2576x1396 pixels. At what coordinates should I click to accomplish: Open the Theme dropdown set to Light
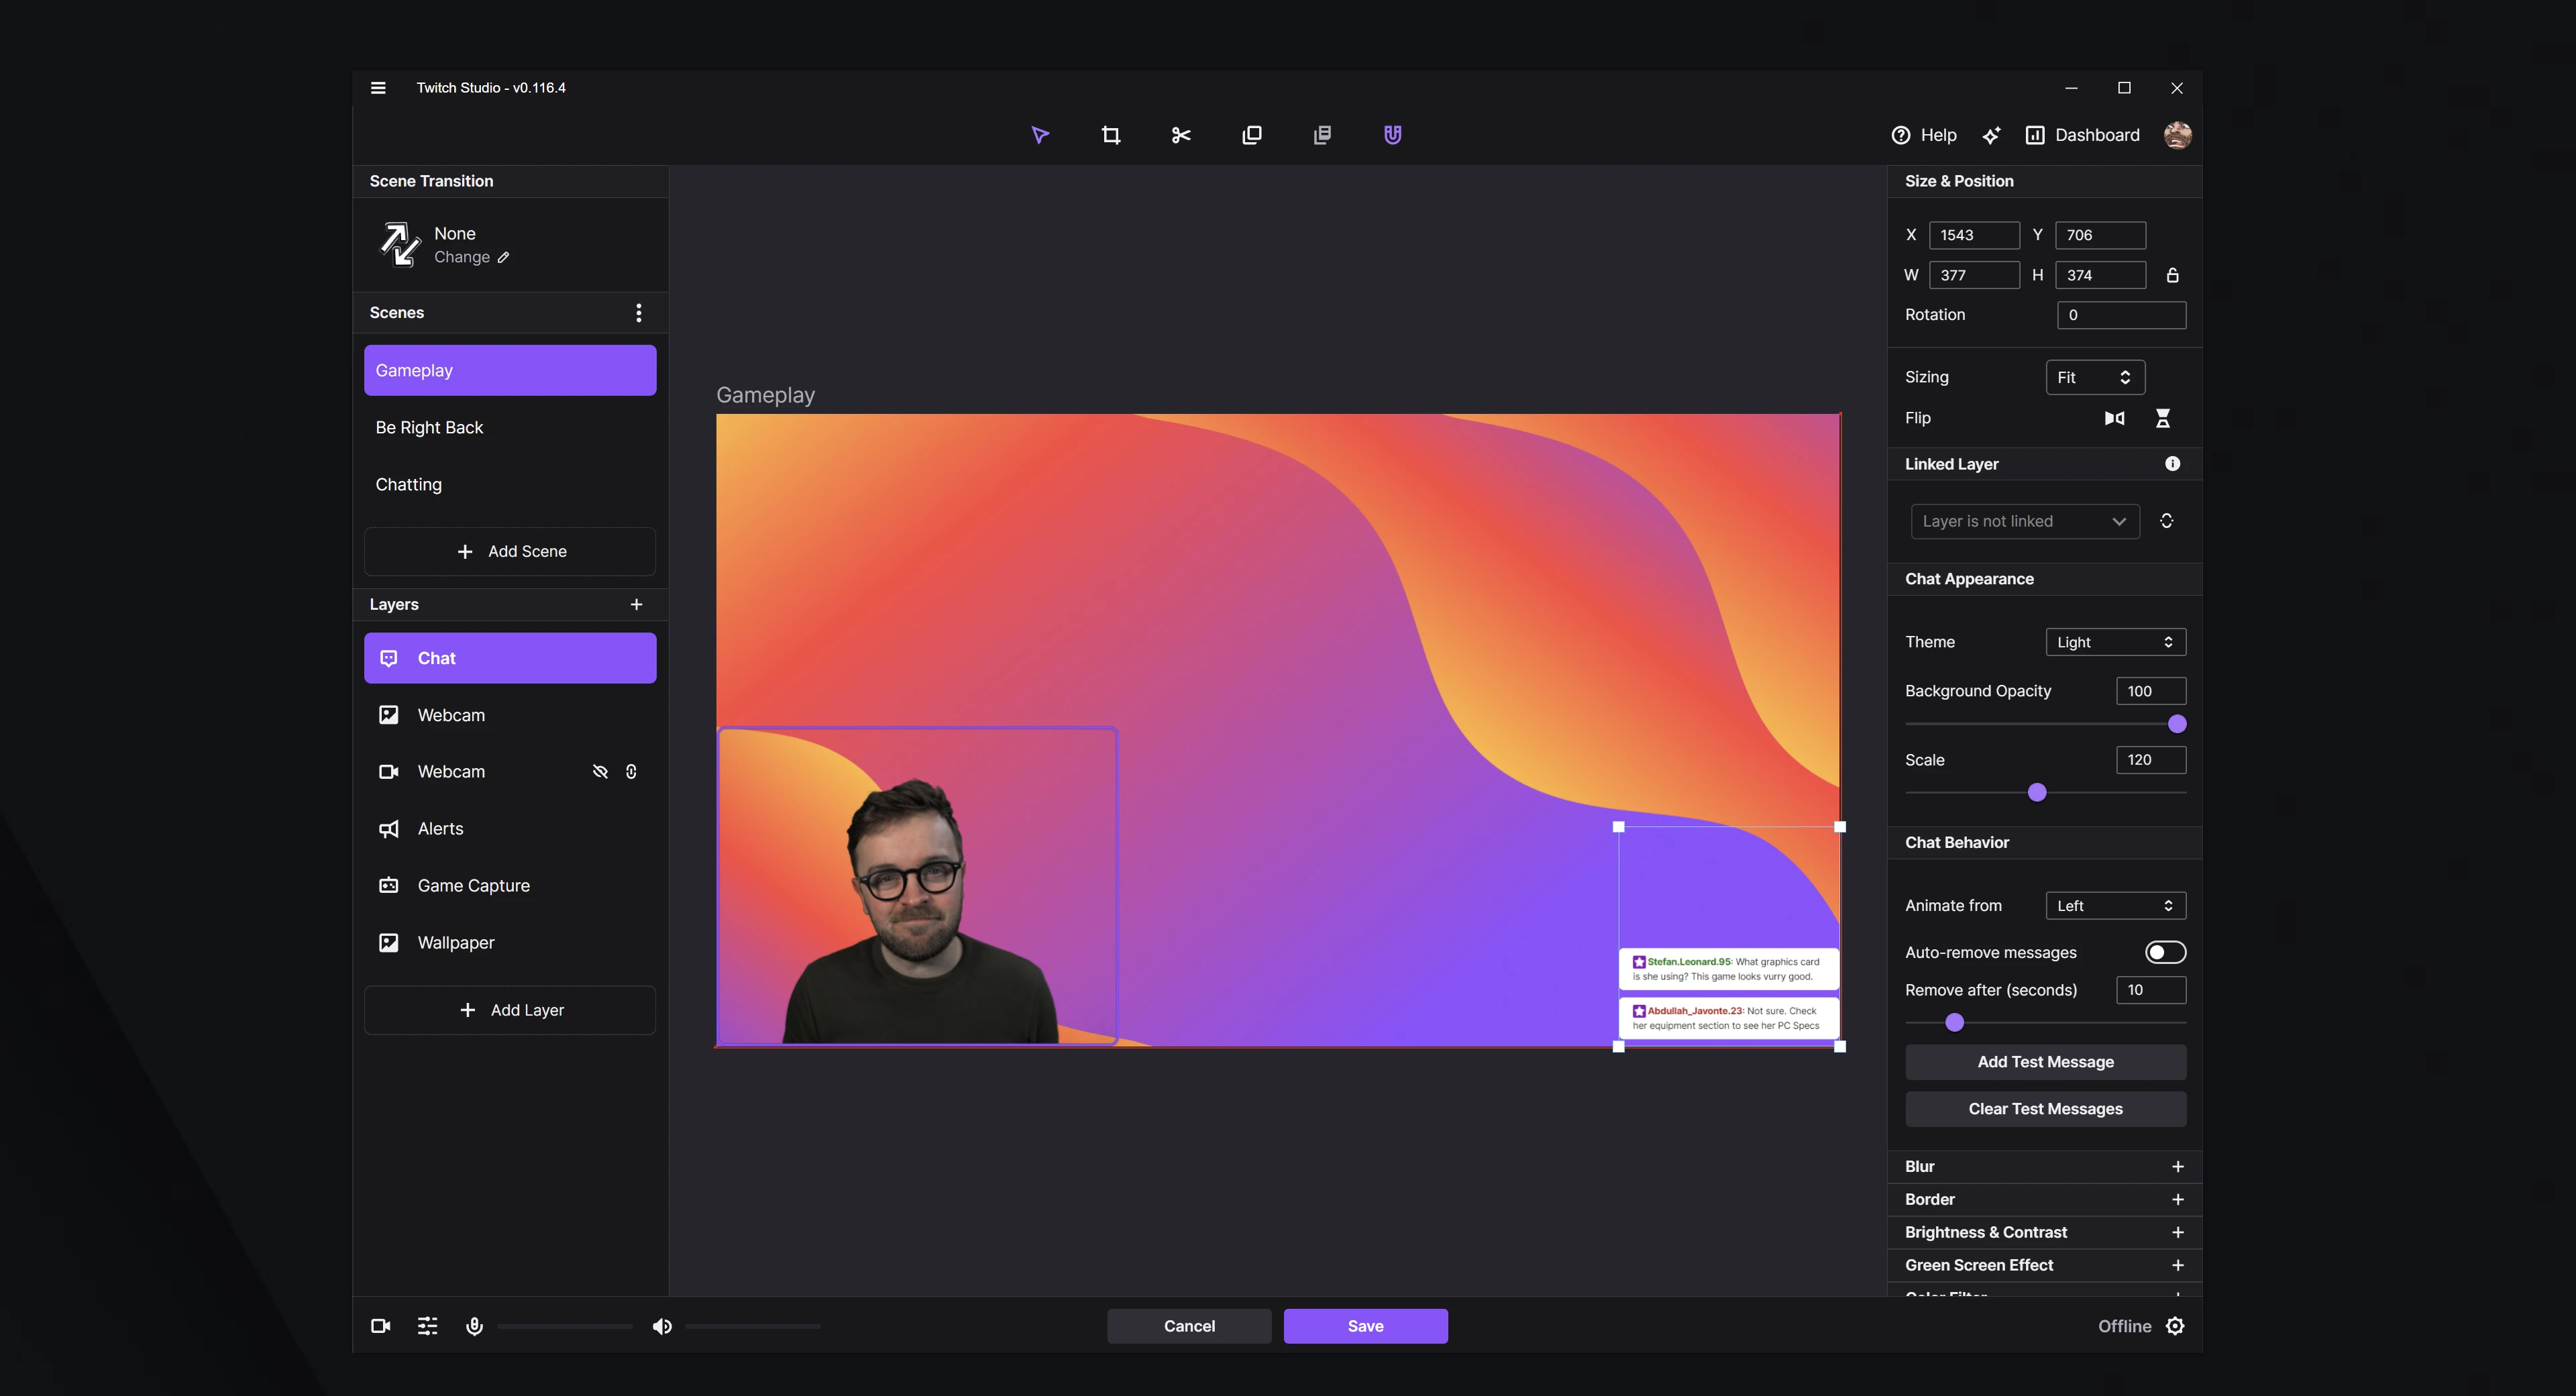[x=2115, y=642]
